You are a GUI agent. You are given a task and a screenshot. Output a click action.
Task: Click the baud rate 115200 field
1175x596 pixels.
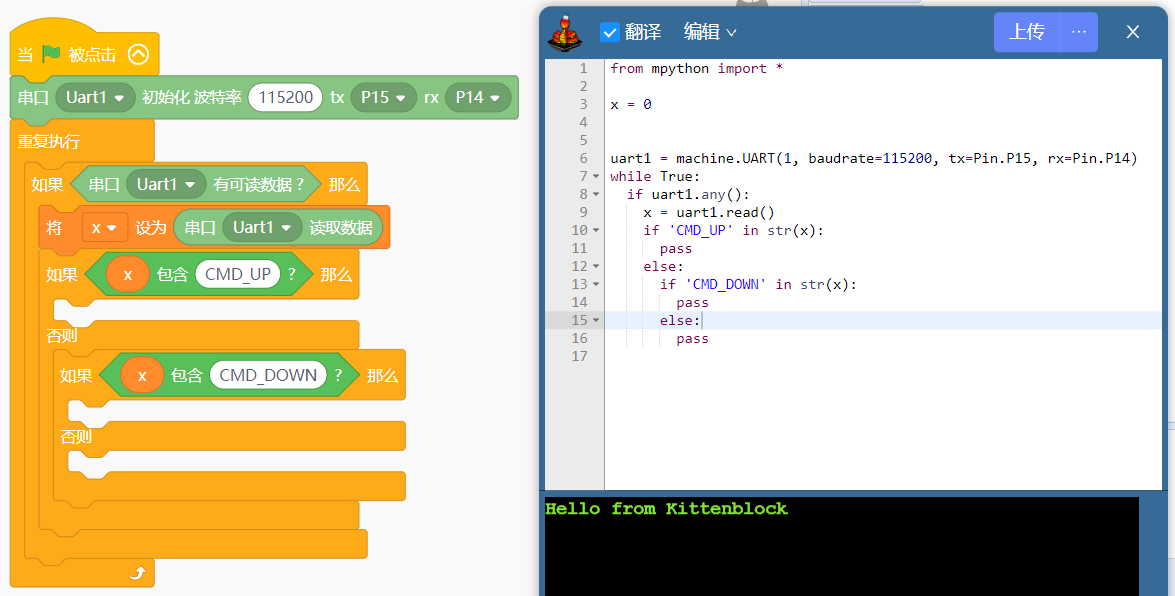point(285,97)
